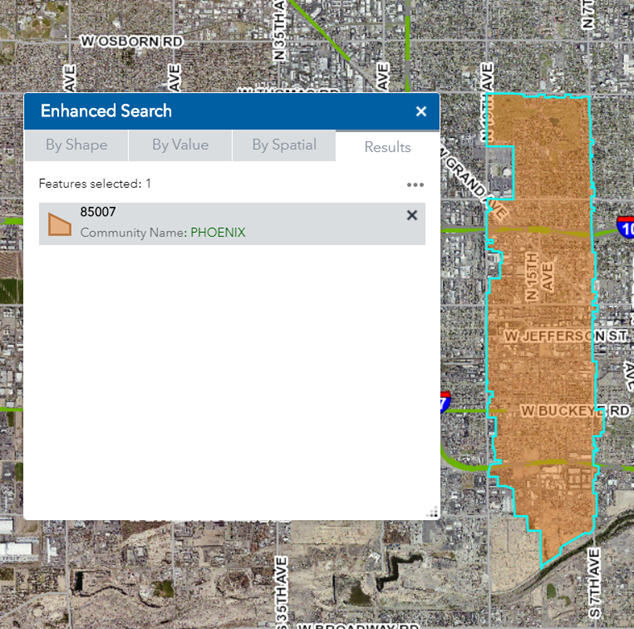Close the Enhanced Search panel
634x629 pixels.
[421, 111]
